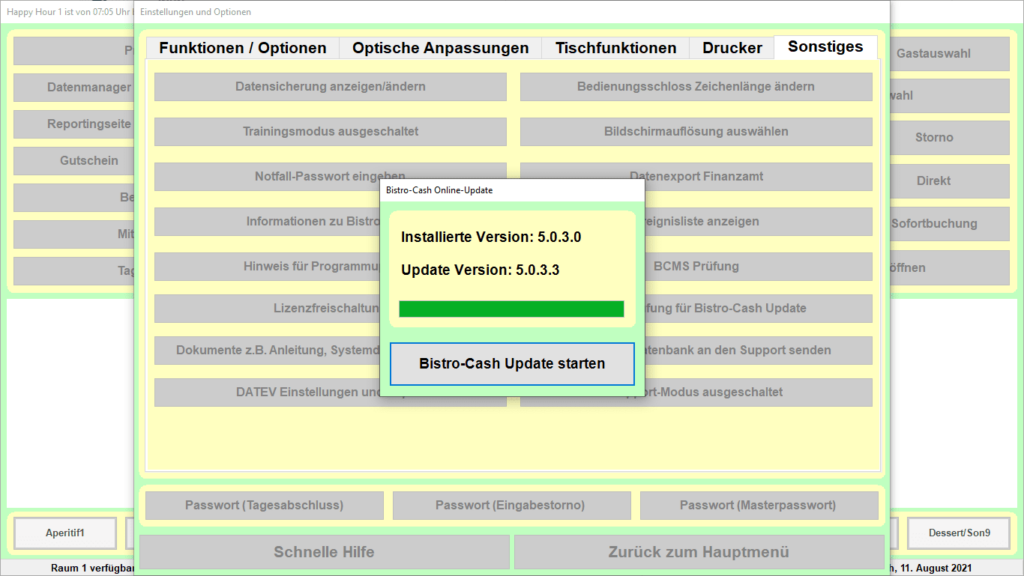Select the Tischfunktionen tab
1024x576 pixels.
(x=616, y=48)
